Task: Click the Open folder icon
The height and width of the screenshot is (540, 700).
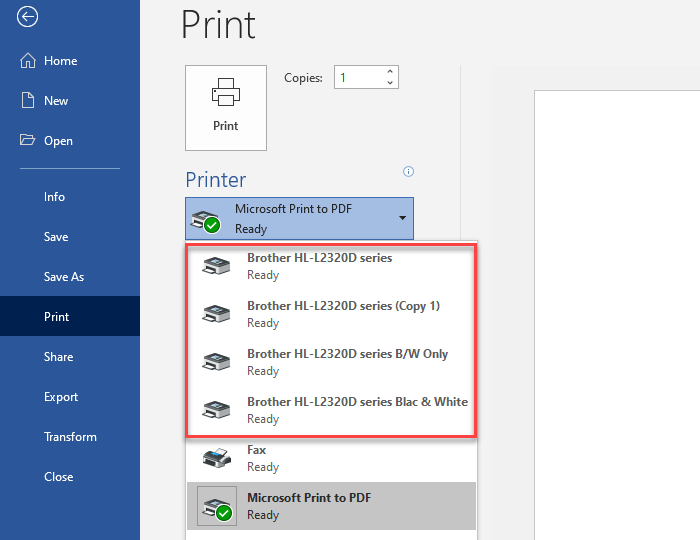Action: [27, 140]
